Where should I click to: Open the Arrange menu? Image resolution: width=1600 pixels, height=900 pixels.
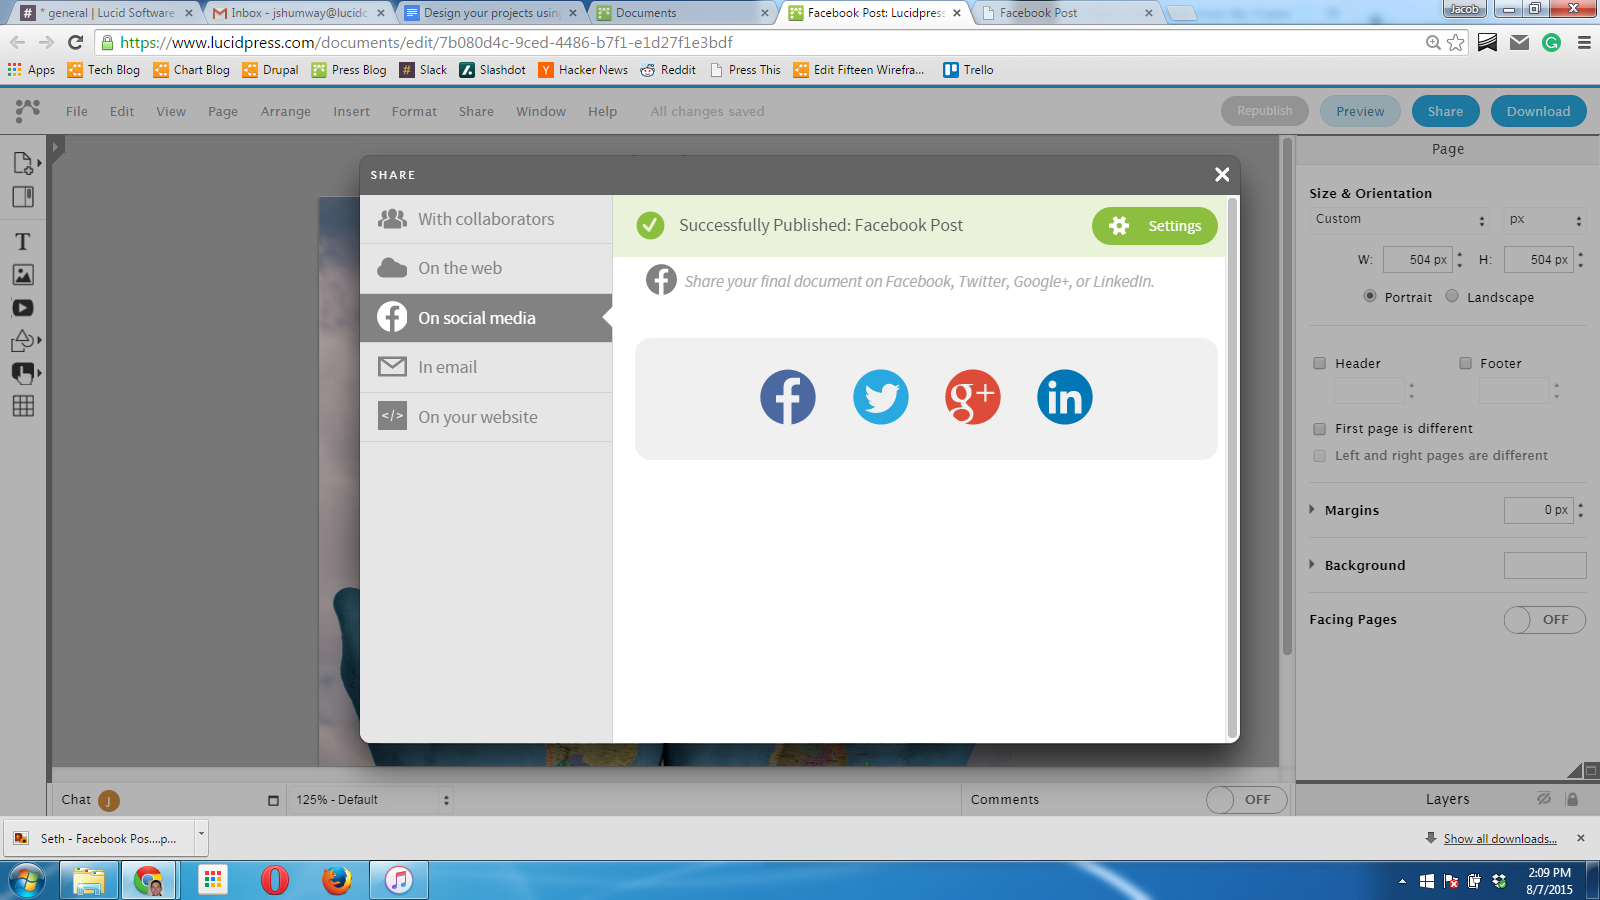[285, 112]
